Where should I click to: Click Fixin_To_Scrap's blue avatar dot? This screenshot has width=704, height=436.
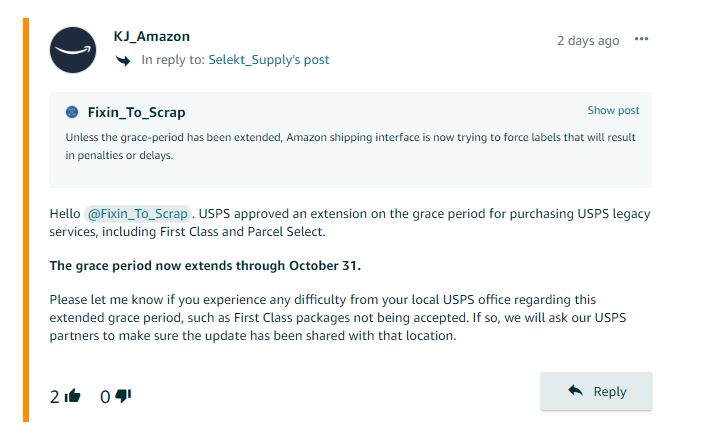72,112
